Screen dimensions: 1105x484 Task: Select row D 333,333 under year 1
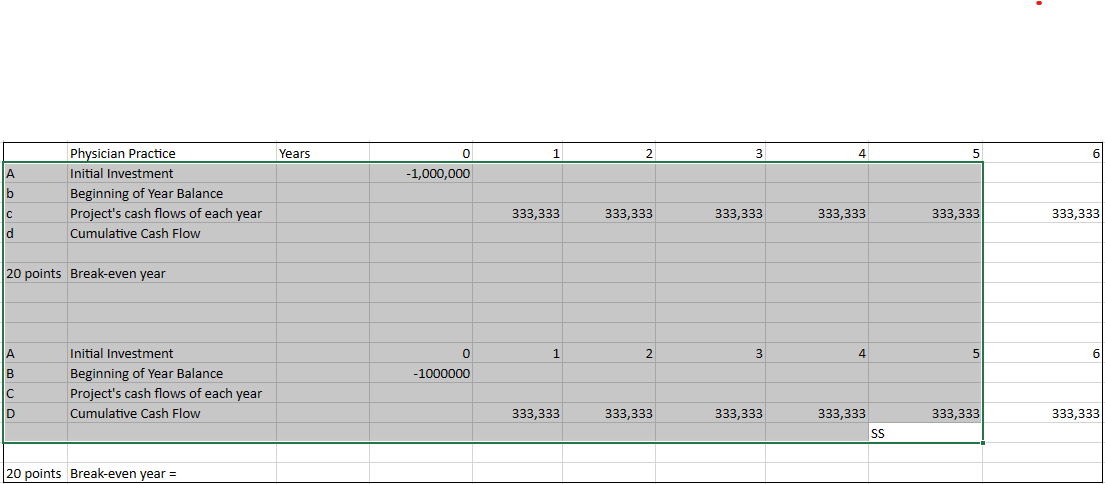(517, 414)
